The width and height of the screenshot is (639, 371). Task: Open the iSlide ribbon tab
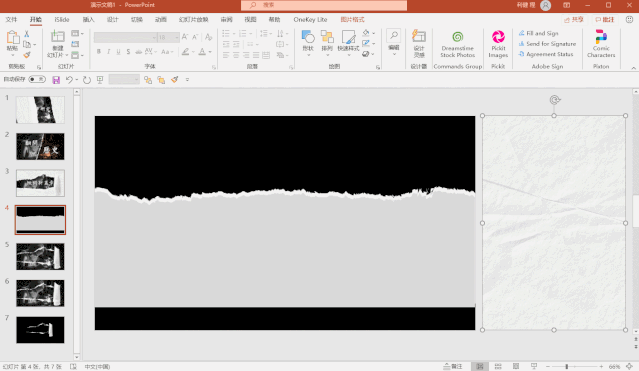(x=62, y=20)
